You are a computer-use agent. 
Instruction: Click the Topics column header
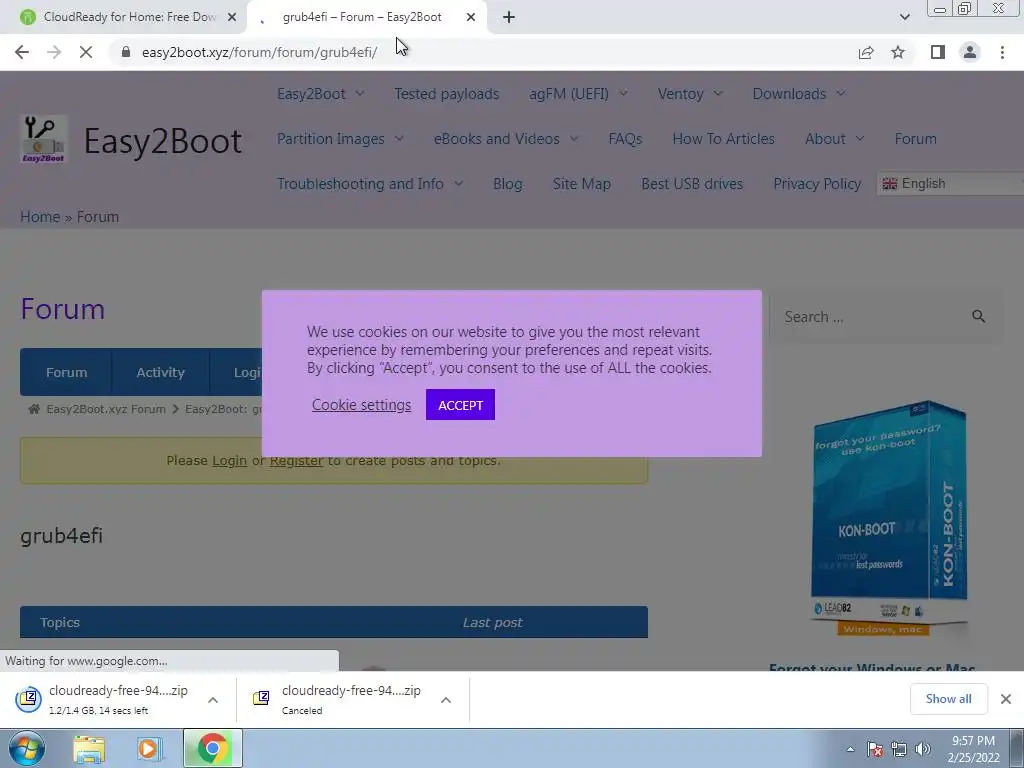(x=59, y=622)
